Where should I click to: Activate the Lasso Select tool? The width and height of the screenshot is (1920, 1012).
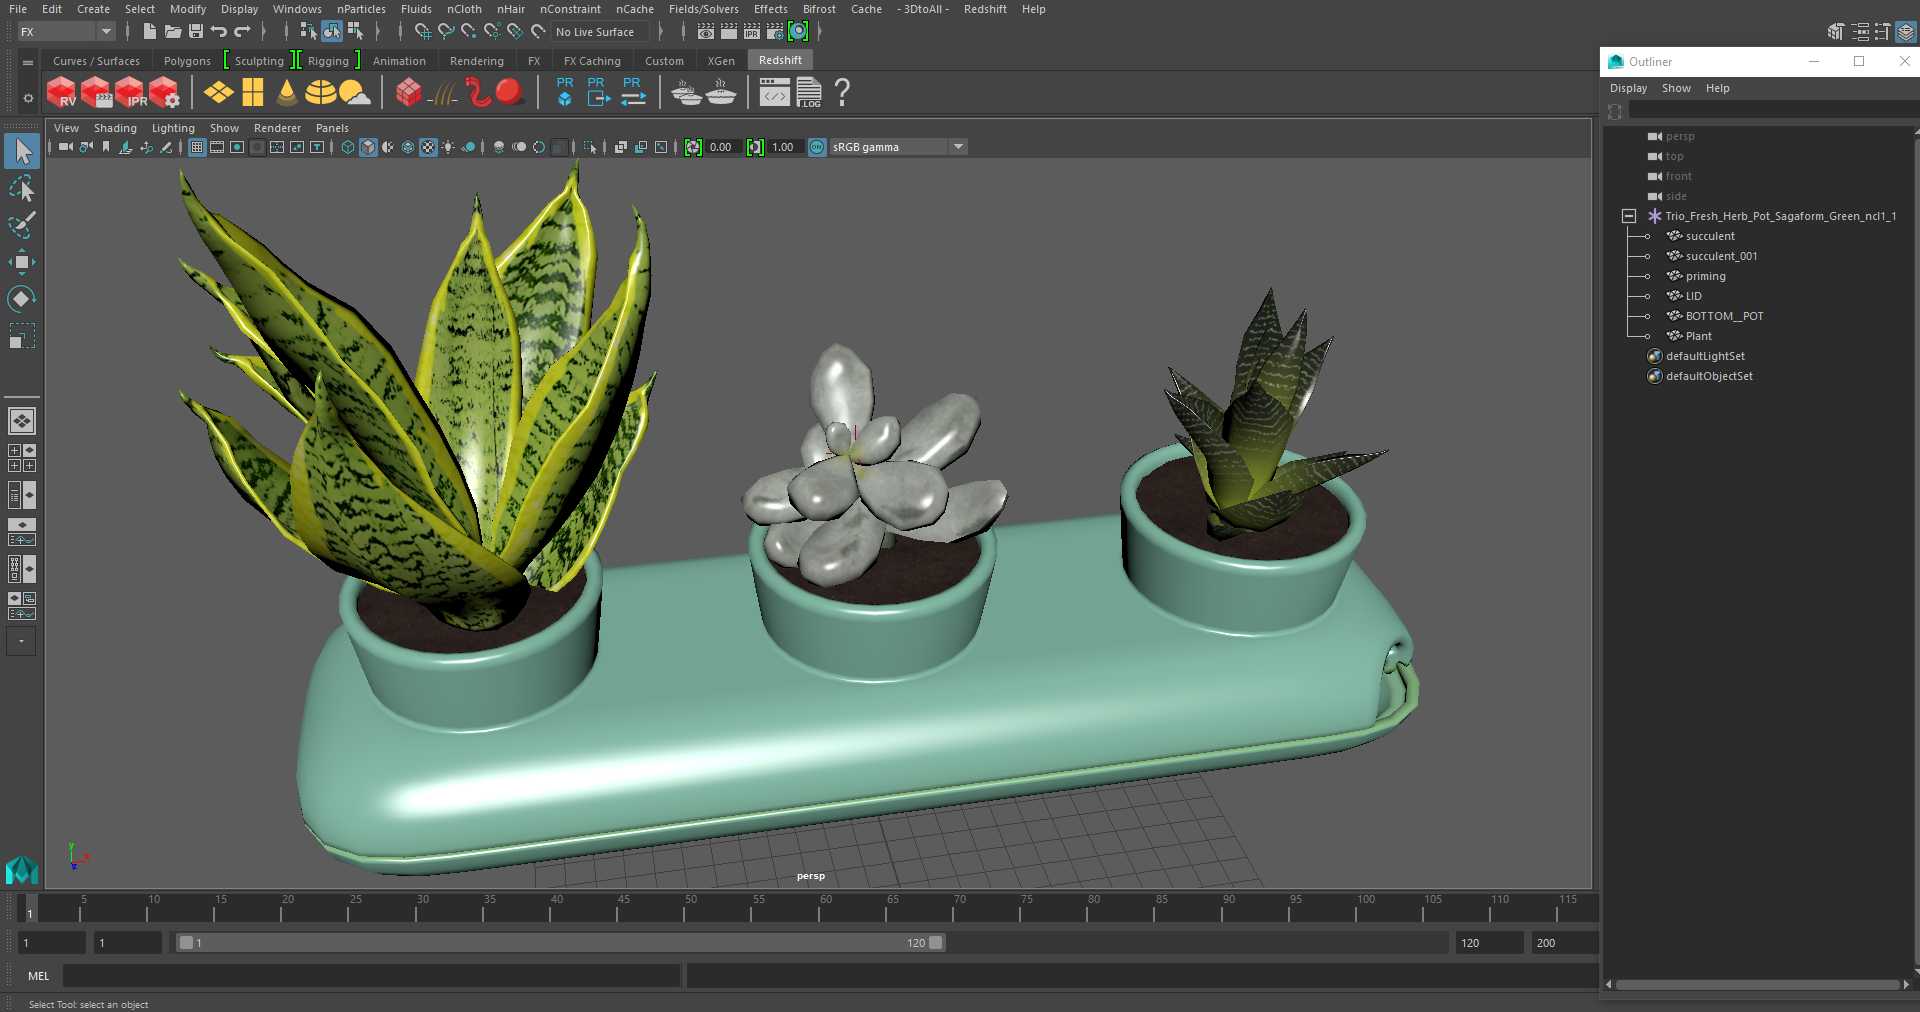(22, 189)
